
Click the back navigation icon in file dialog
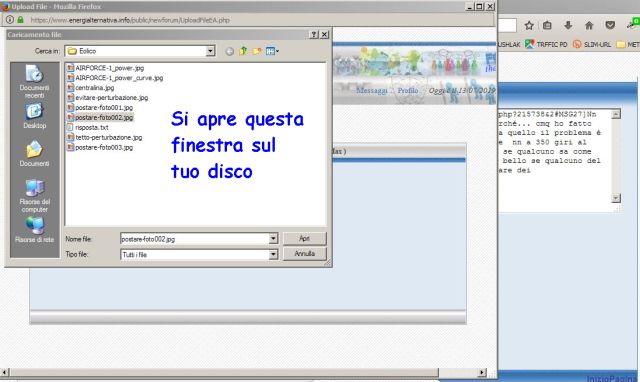pyautogui.click(x=230, y=51)
